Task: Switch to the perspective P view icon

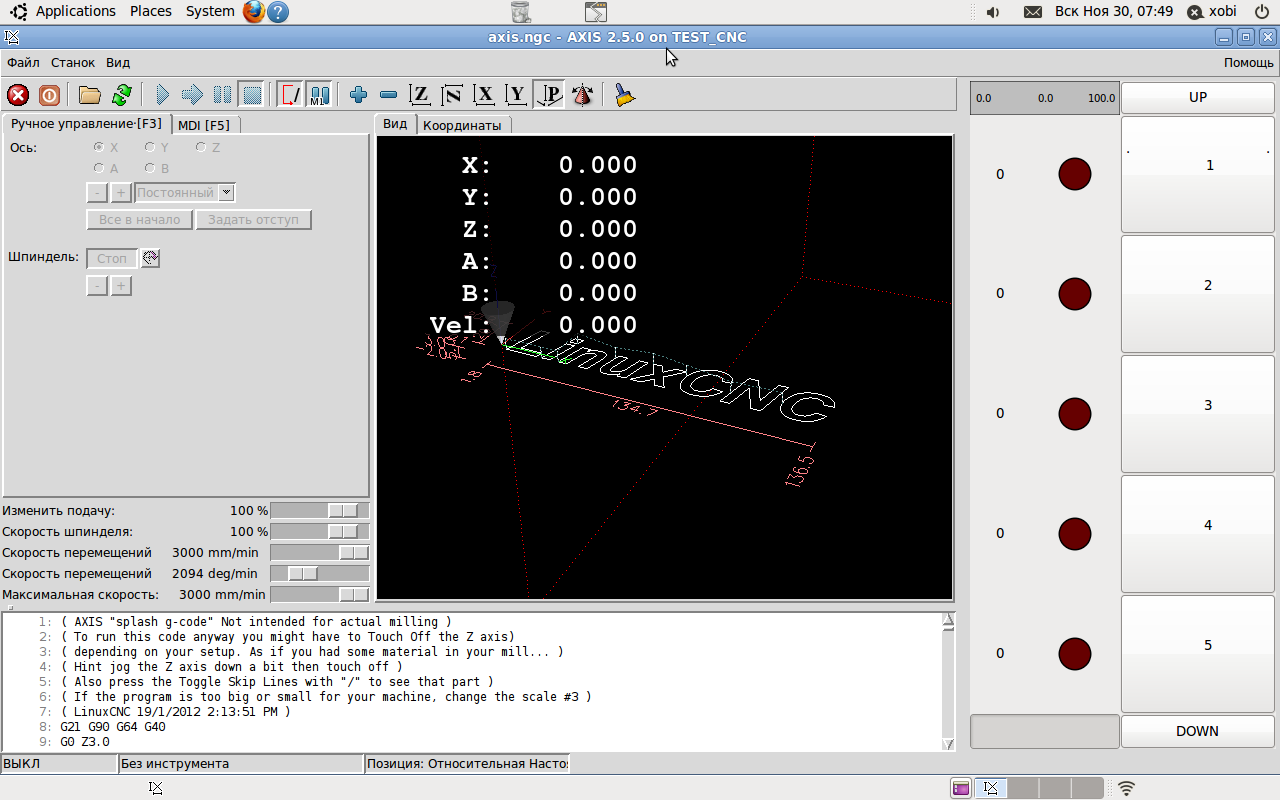Action: [549, 95]
